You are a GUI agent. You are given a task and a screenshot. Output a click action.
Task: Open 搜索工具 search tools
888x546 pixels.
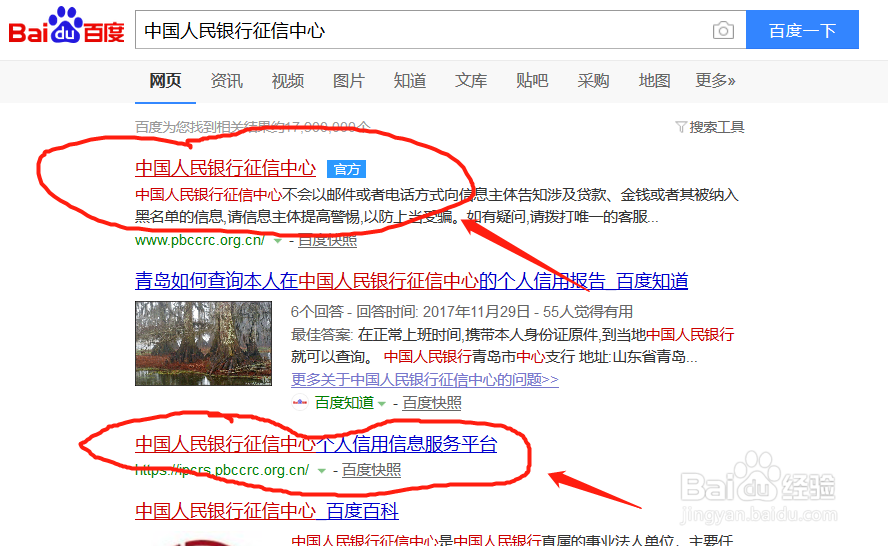coord(716,127)
